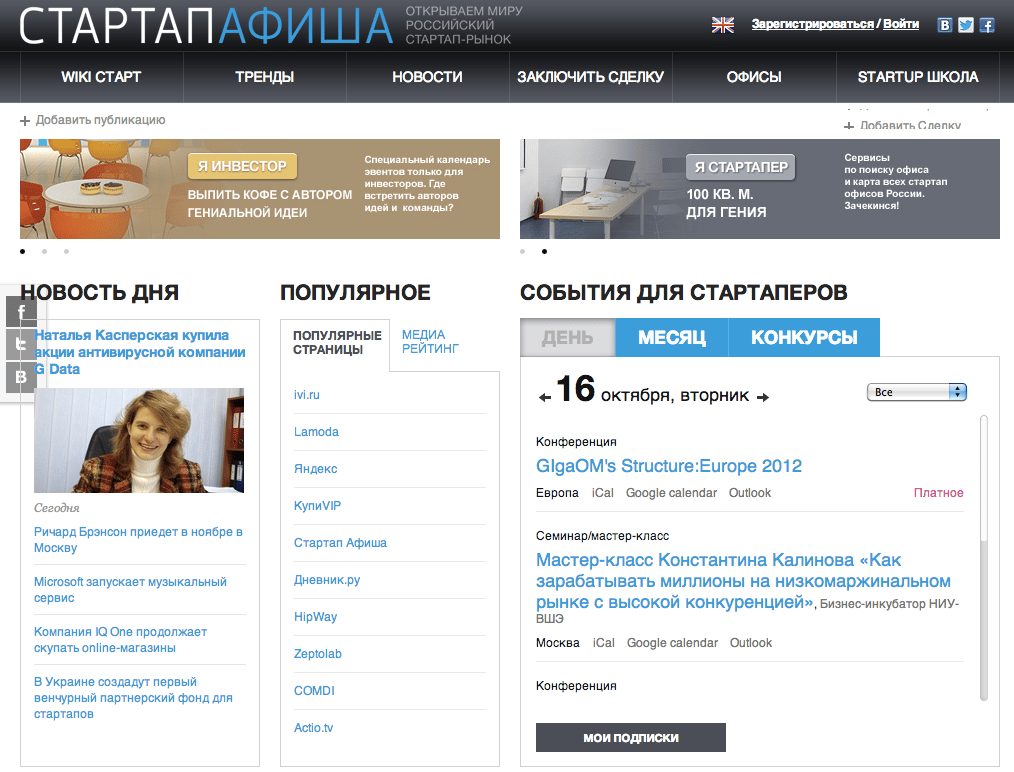This screenshot has width=1014, height=772.
Task: Open НОВОСТИ menu item
Action: click(x=427, y=77)
